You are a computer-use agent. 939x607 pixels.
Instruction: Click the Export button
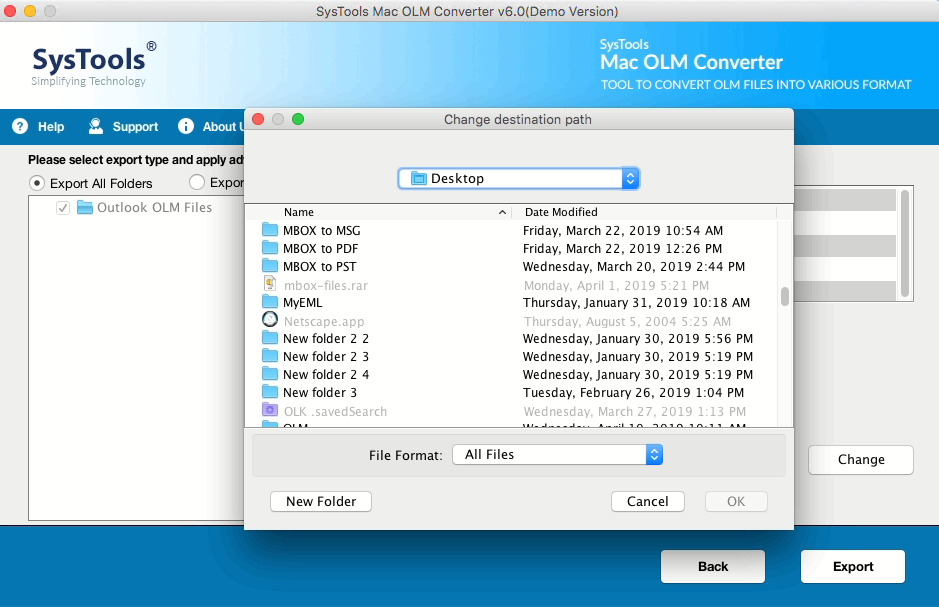[x=853, y=566]
